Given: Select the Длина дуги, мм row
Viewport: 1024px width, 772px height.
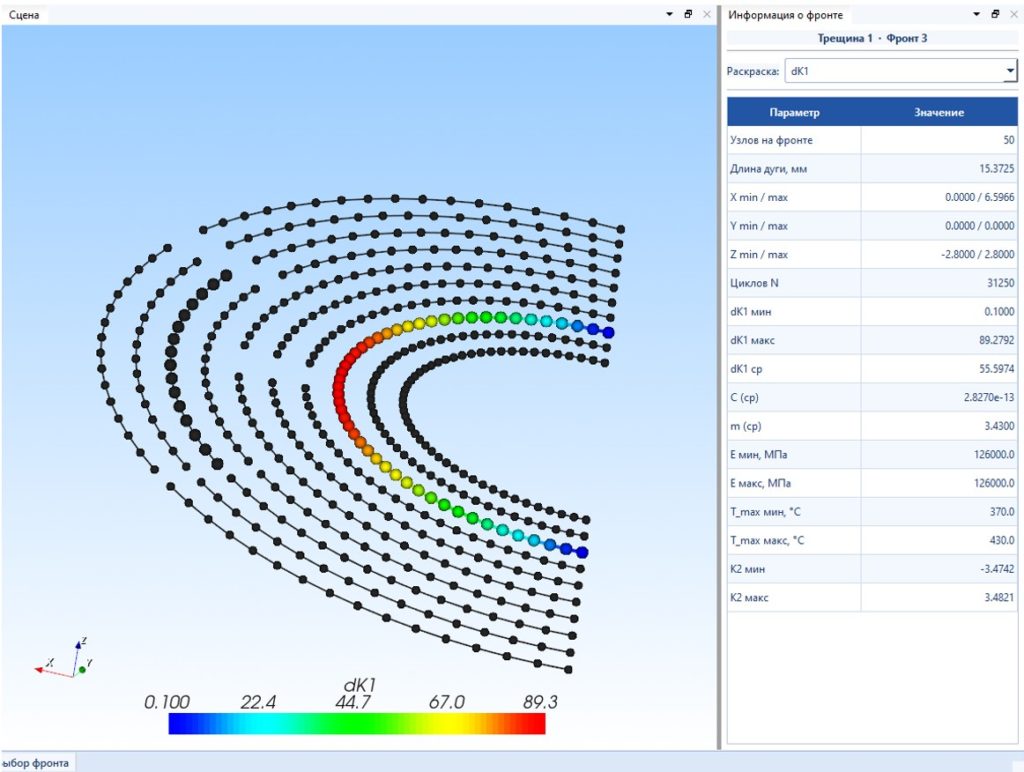Looking at the screenshot, I should pyautogui.click(x=872, y=169).
